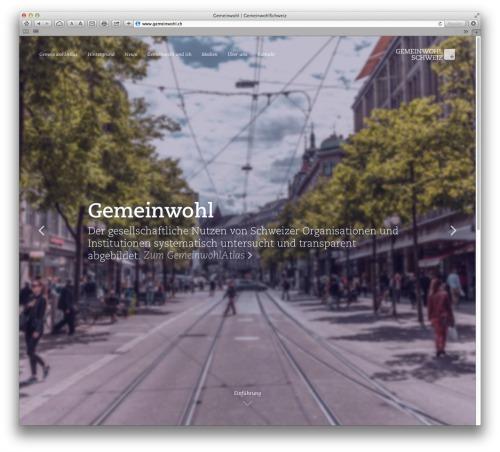
Task: Show hidden bookmarks via double chevron
Action: (466, 31)
